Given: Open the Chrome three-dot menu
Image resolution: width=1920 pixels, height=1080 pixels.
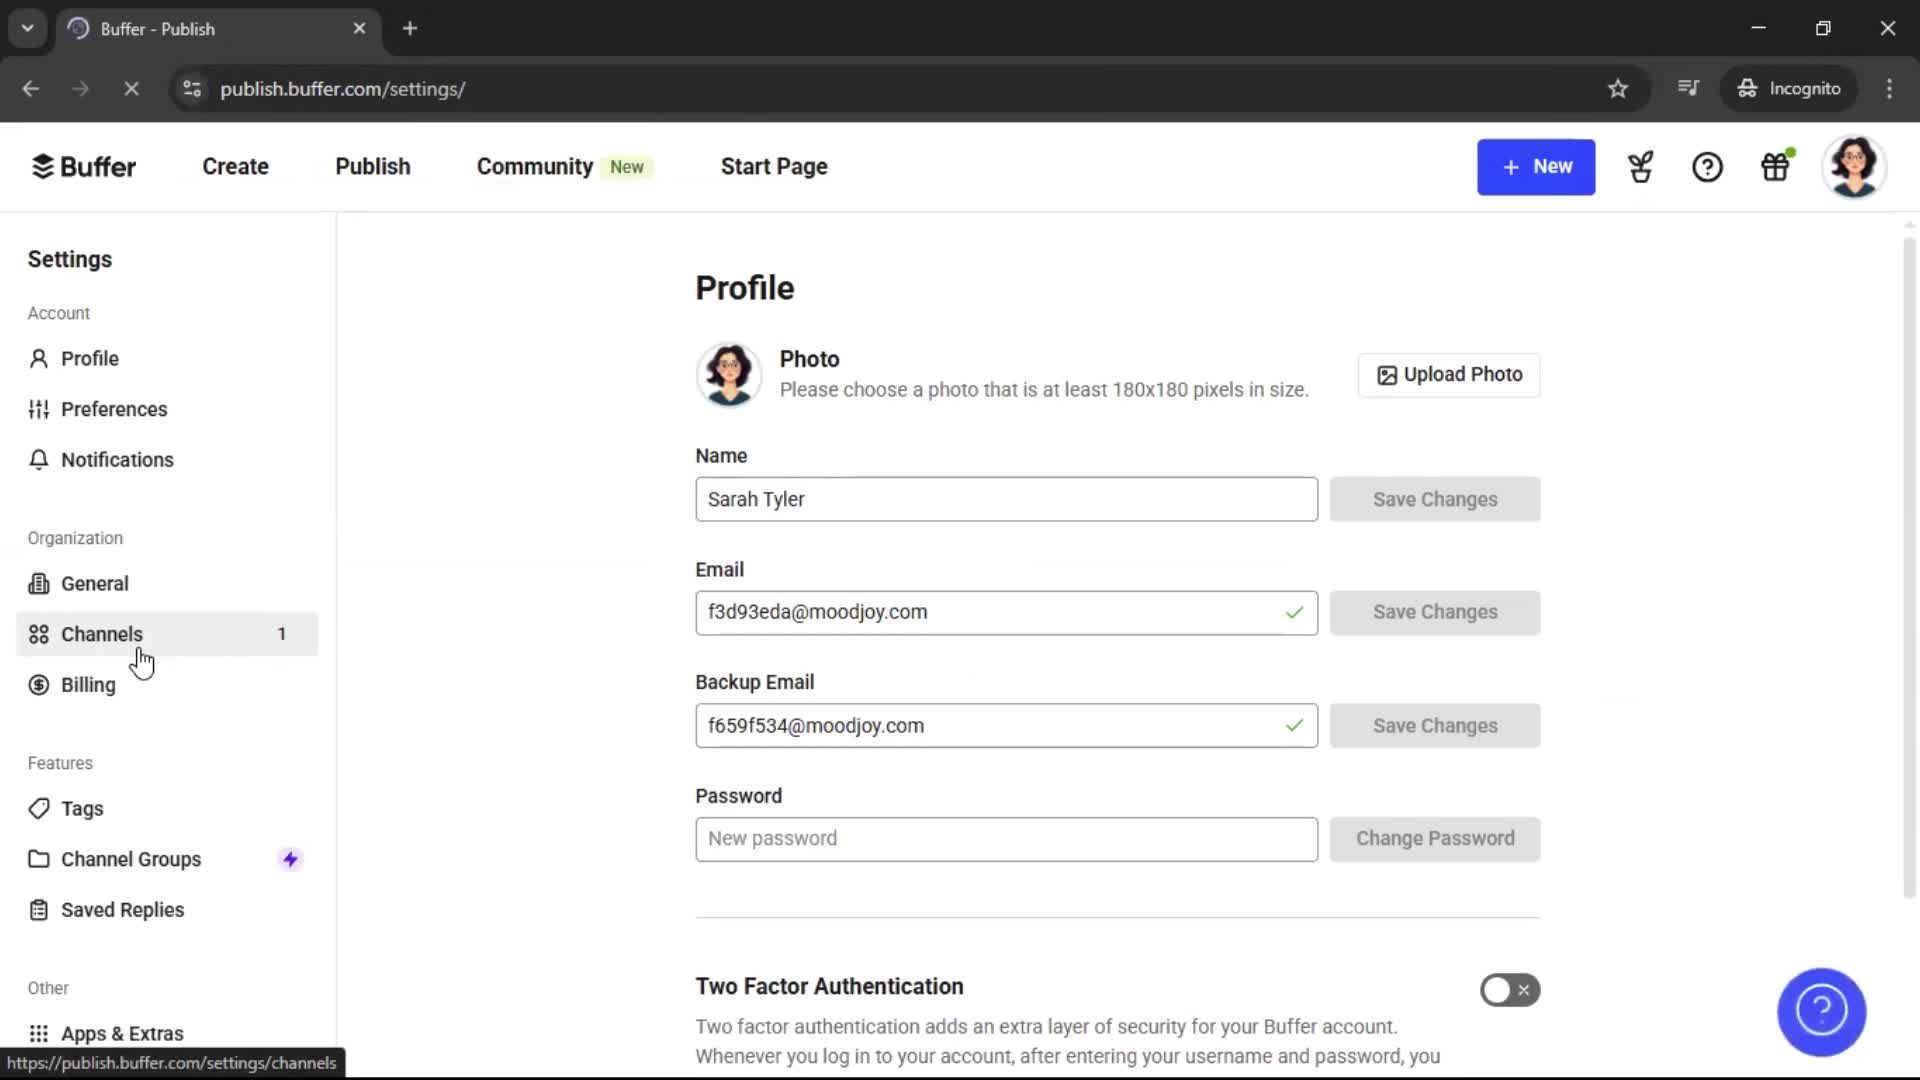Looking at the screenshot, I should click(1889, 89).
